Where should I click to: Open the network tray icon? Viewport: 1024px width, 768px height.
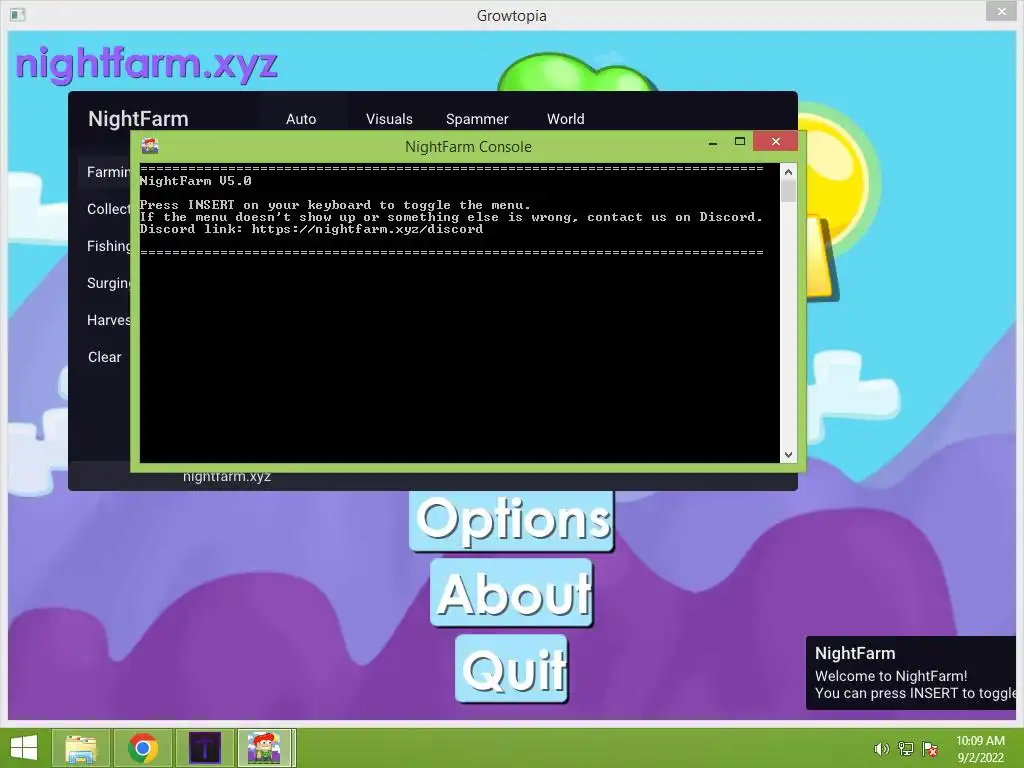(906, 749)
